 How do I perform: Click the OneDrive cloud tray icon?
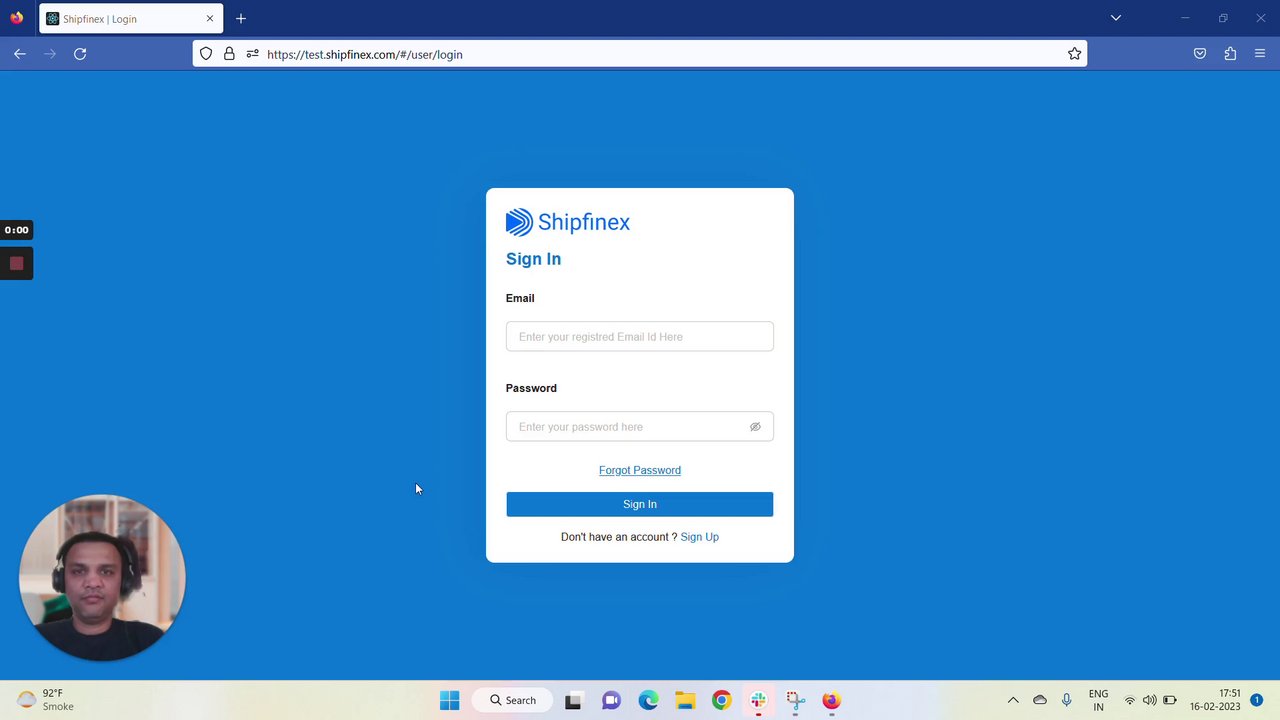pyautogui.click(x=1040, y=700)
